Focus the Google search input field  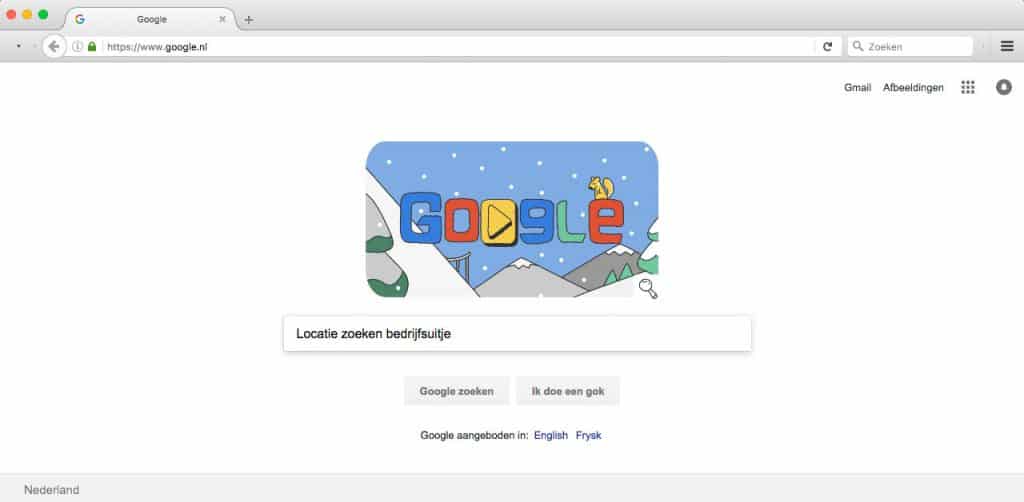pos(517,334)
